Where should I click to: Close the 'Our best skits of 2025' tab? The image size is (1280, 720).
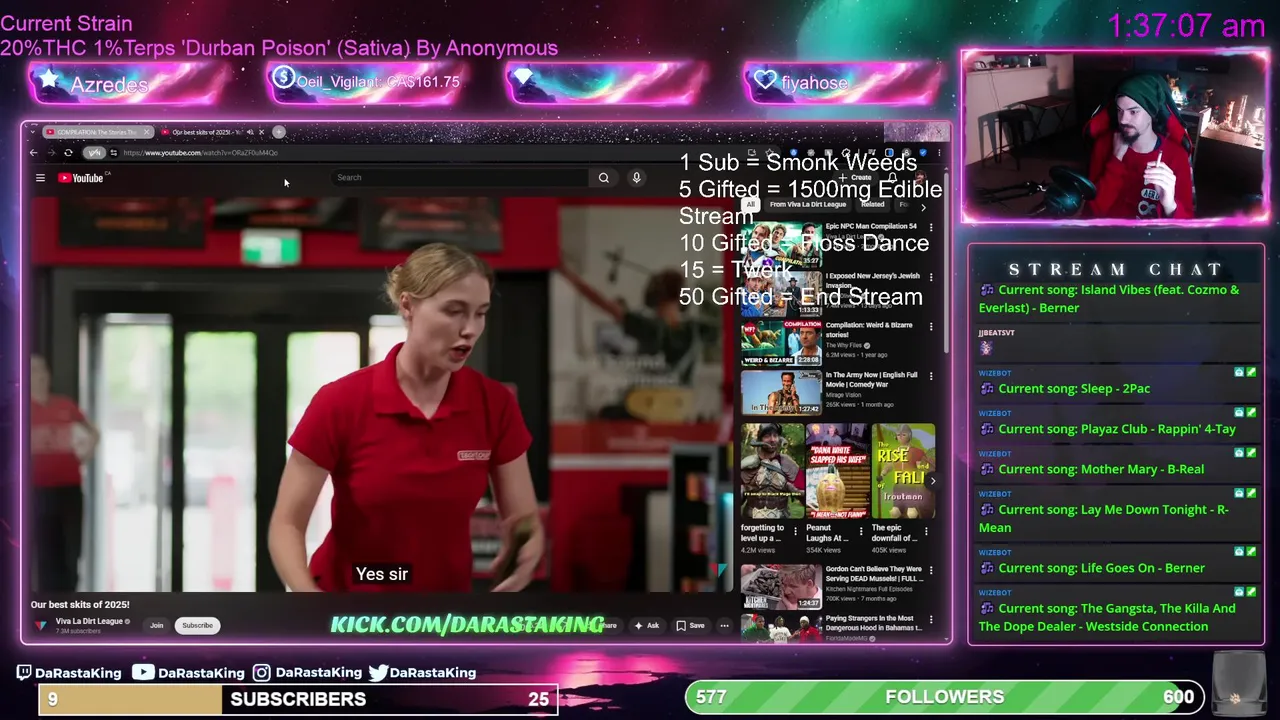pyautogui.click(x=262, y=132)
